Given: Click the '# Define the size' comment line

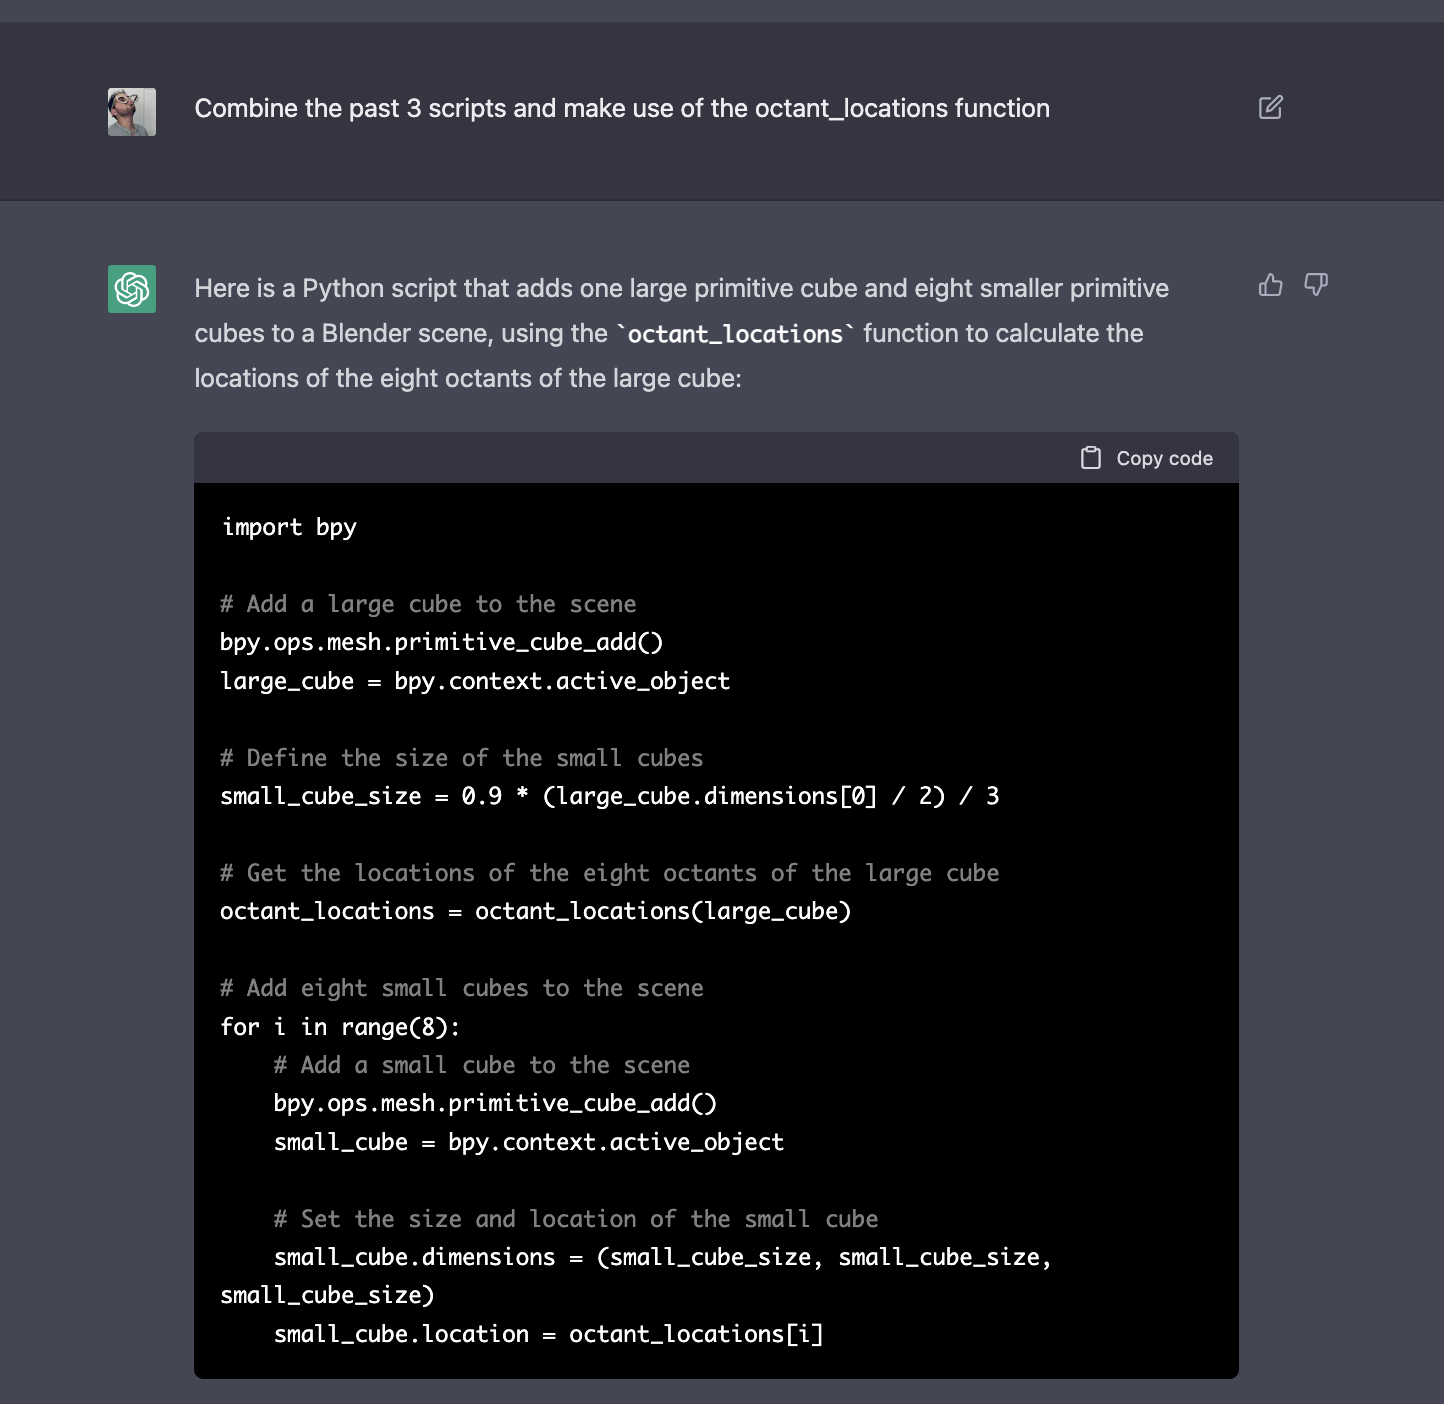Looking at the screenshot, I should (461, 758).
